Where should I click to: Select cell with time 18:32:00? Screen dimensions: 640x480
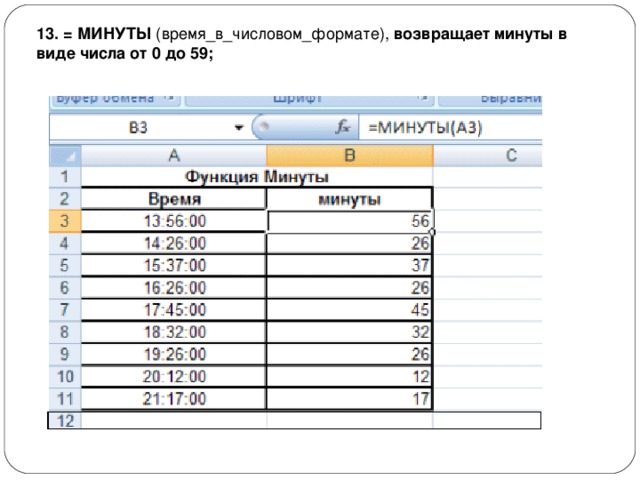tap(174, 332)
